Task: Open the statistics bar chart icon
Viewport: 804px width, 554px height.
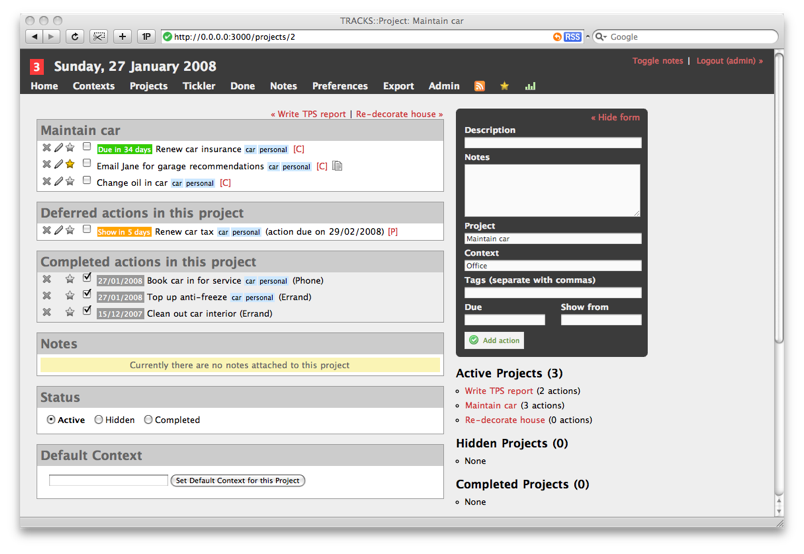Action: click(x=530, y=87)
